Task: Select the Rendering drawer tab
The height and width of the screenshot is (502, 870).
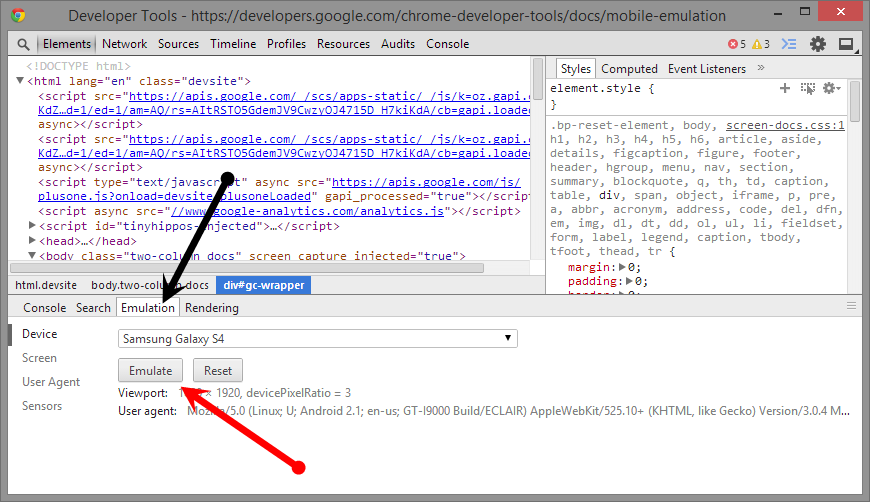Action: click(x=211, y=308)
